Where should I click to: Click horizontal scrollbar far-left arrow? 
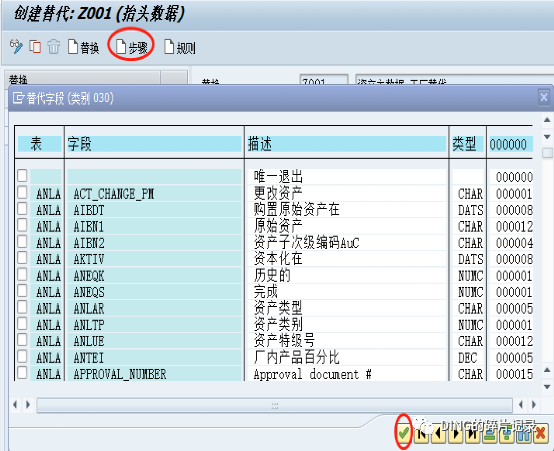coord(15,404)
